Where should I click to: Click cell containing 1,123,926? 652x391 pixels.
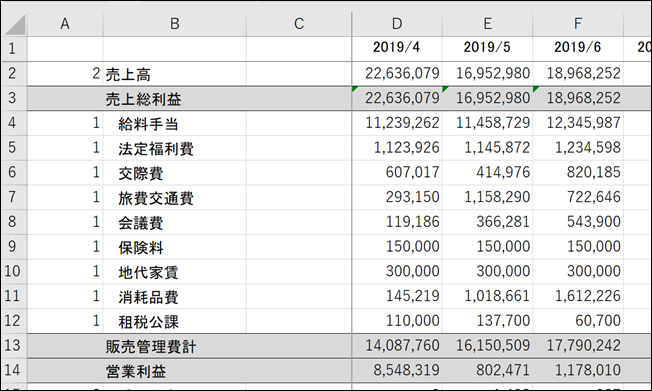pyautogui.click(x=397, y=148)
